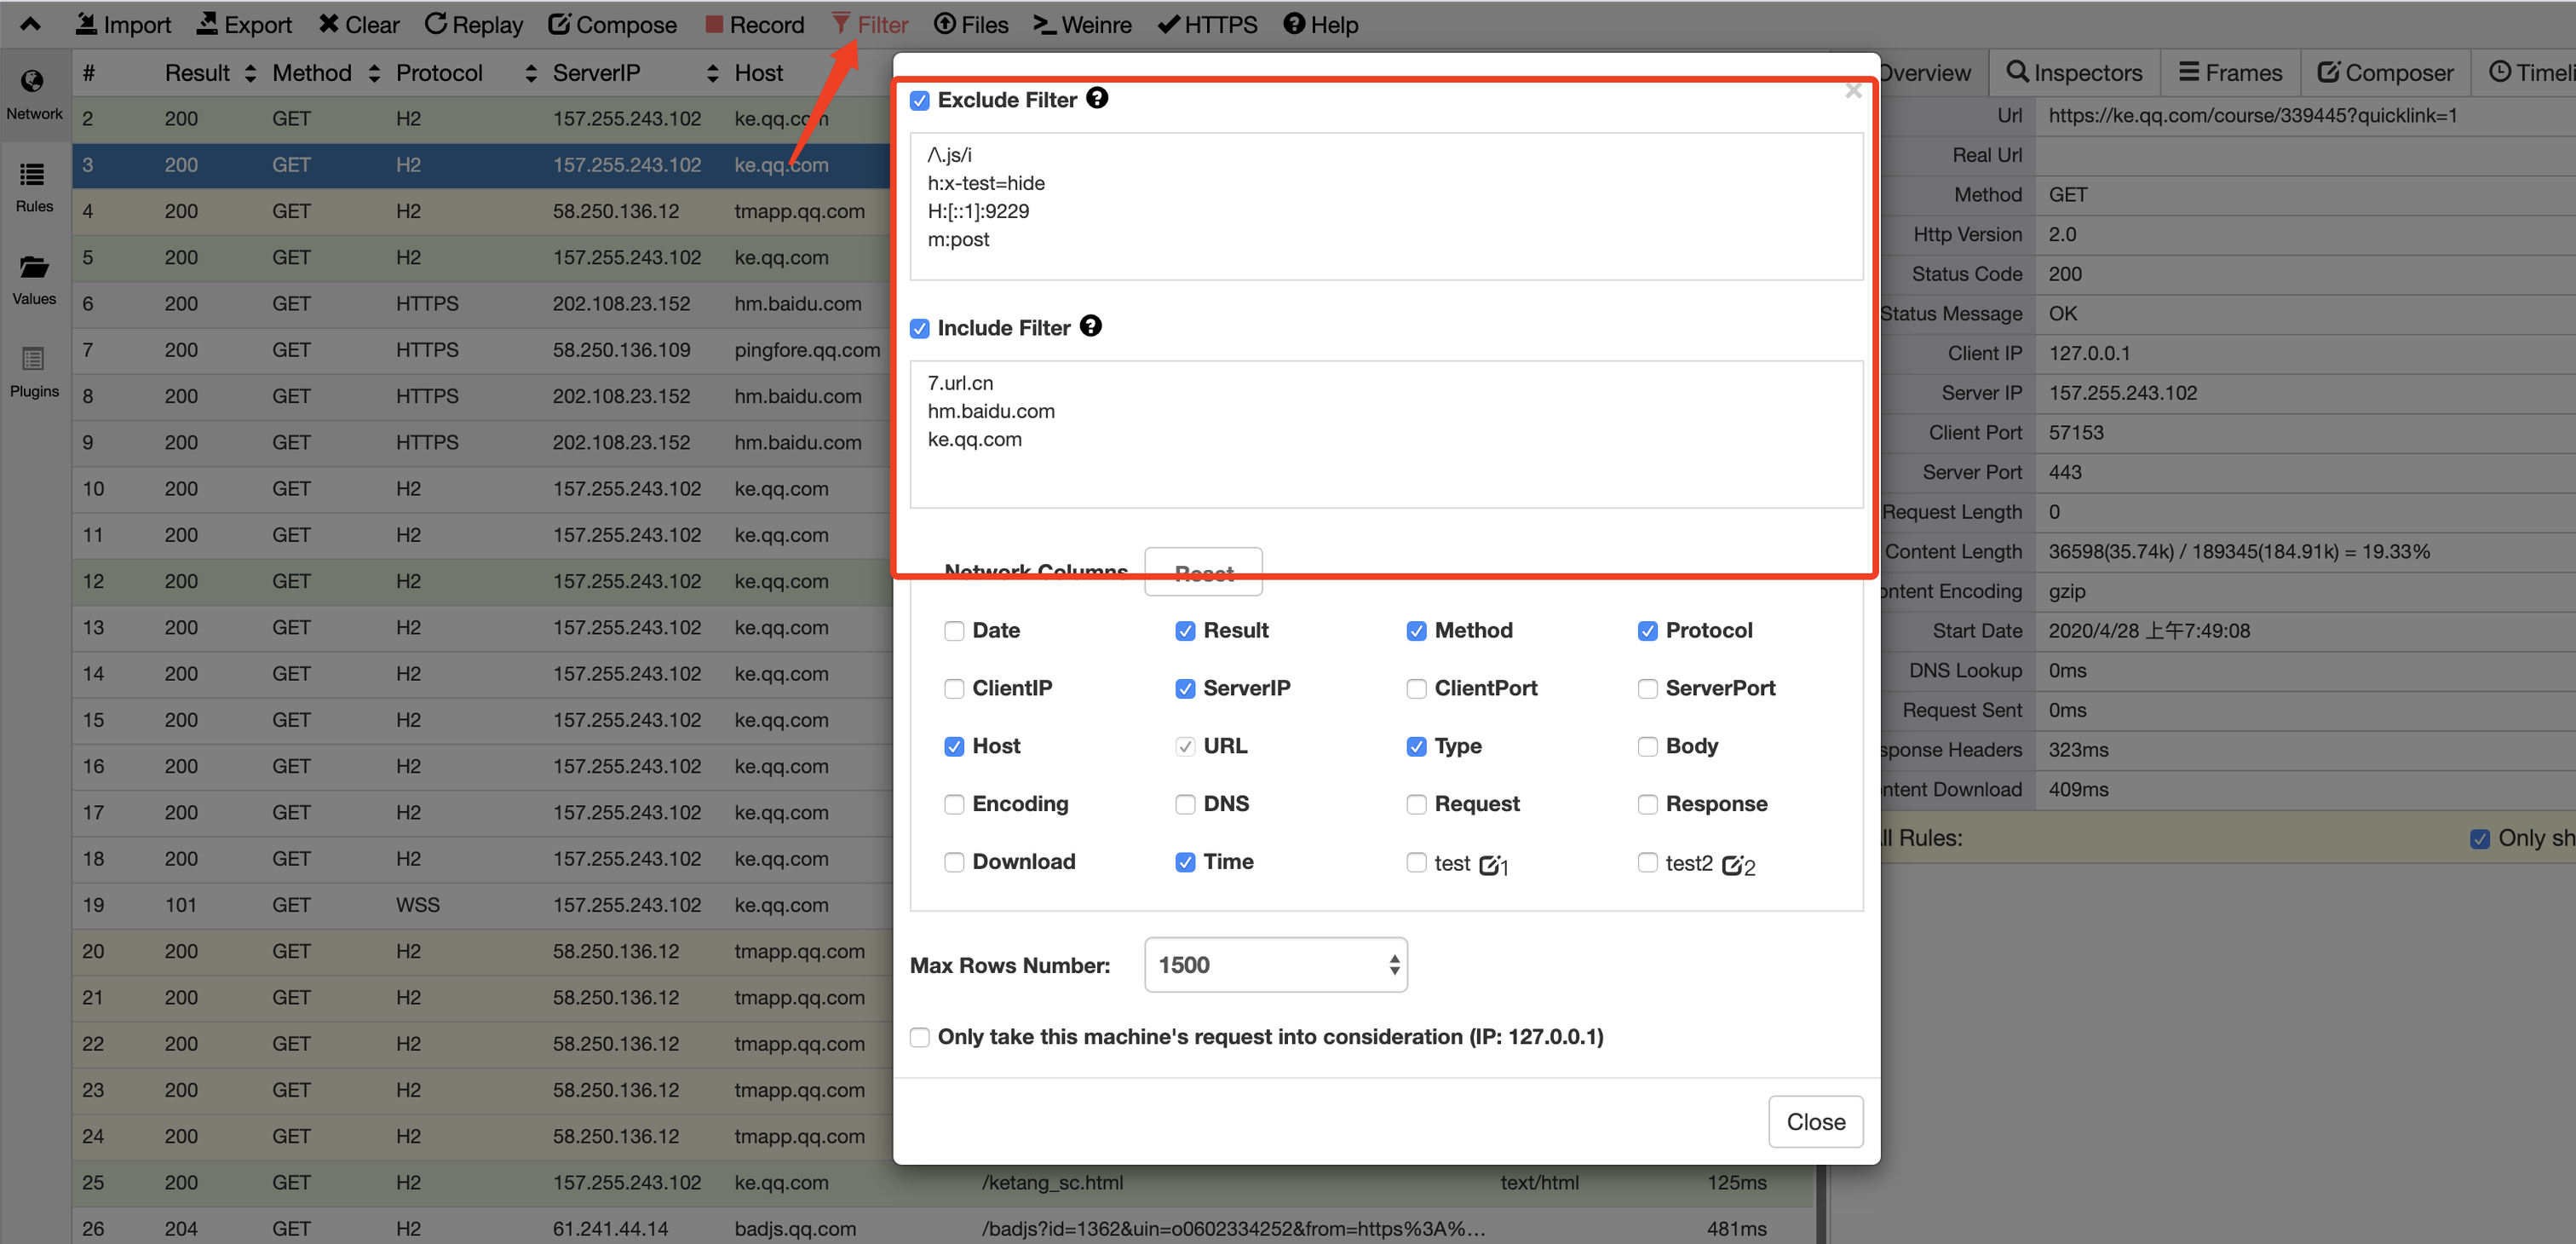Click the edit icon next to test column
The image size is (2576, 1244).
tap(1489, 865)
